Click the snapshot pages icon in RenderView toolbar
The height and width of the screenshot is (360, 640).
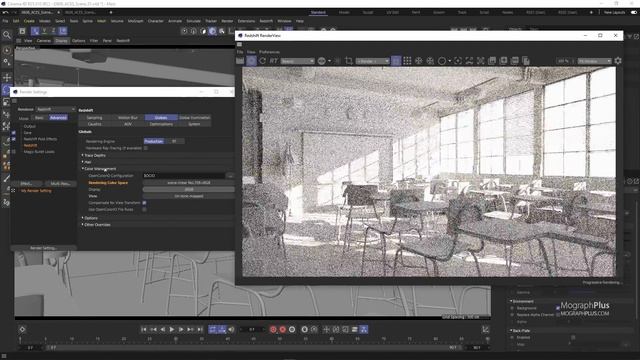[x=526, y=61]
